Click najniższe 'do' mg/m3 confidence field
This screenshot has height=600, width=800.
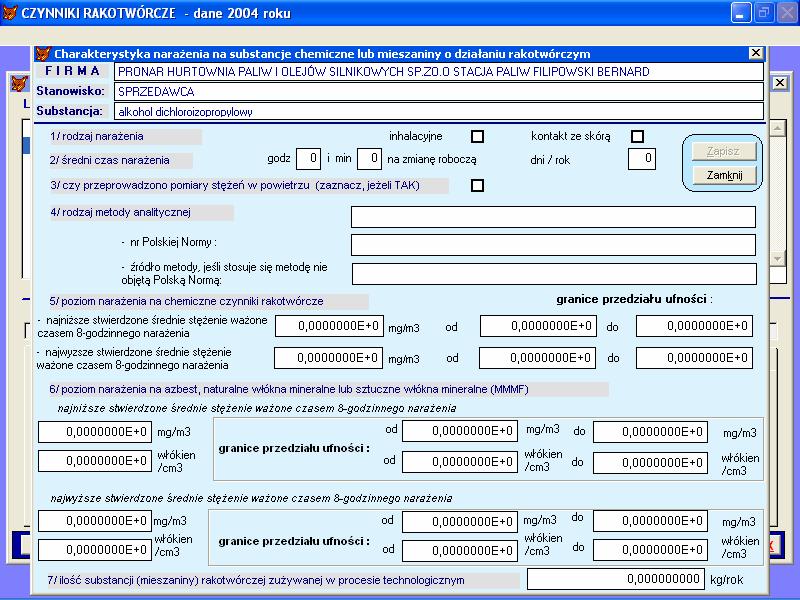[x=651, y=432]
